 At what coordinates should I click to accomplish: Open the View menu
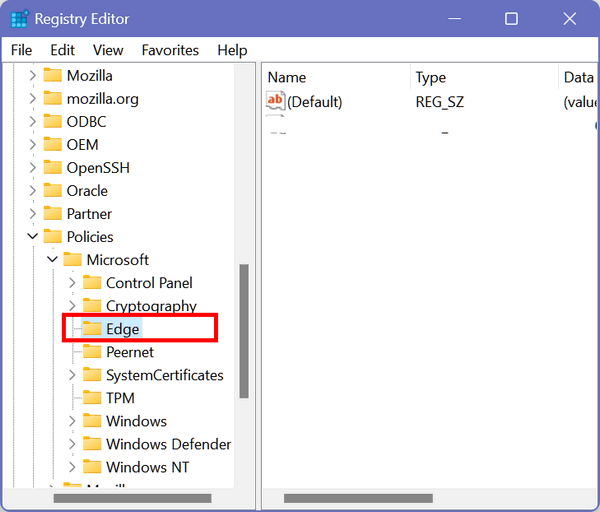click(108, 50)
